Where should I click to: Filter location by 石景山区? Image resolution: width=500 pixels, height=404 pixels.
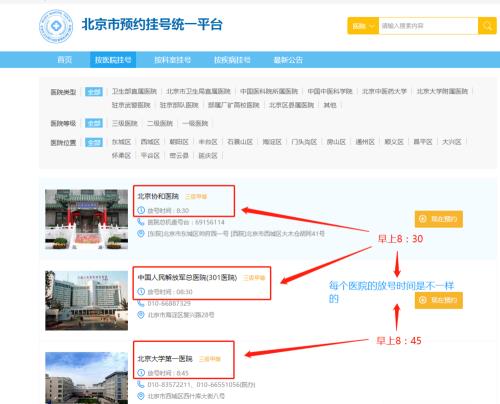[240, 142]
